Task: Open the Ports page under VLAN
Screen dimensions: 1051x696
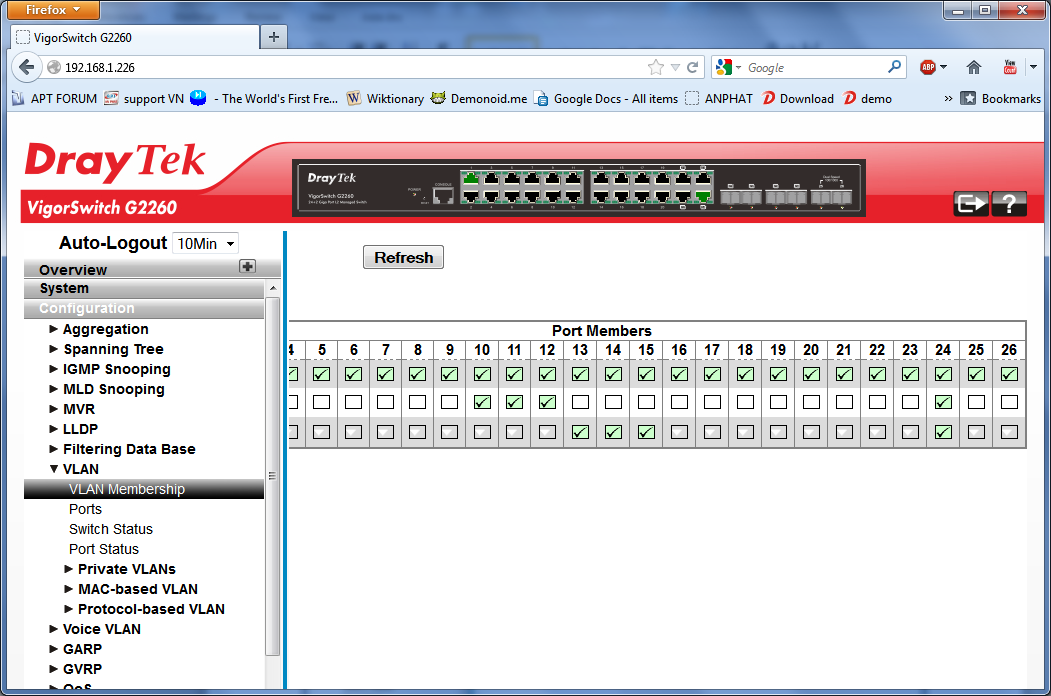Action: [85, 510]
